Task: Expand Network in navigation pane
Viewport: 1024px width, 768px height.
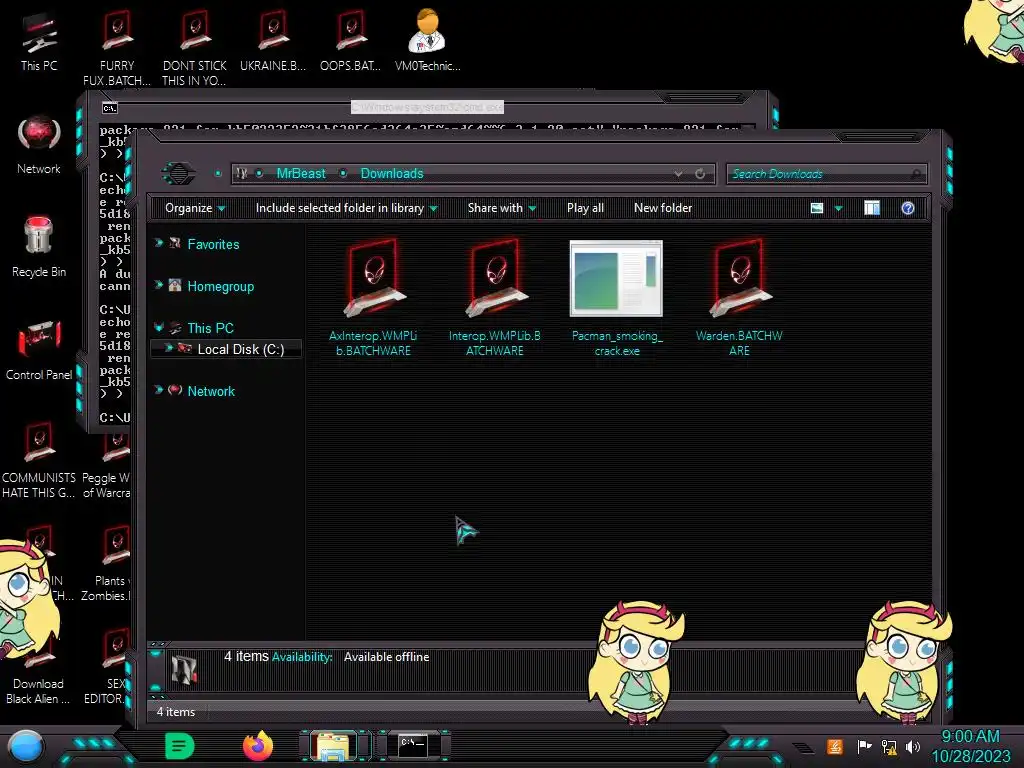Action: (159, 390)
